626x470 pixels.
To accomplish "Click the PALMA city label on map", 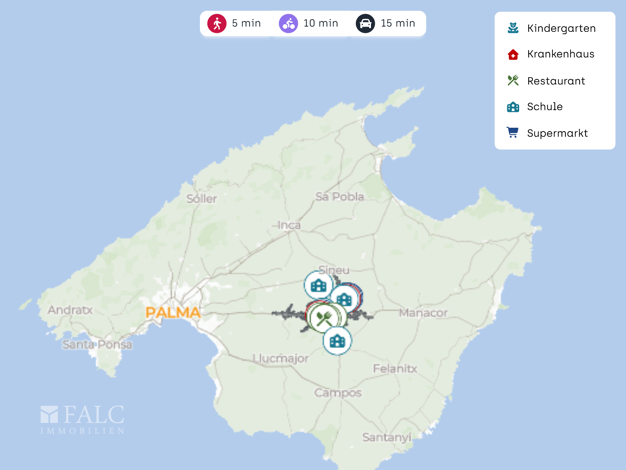I will click(x=173, y=312).
